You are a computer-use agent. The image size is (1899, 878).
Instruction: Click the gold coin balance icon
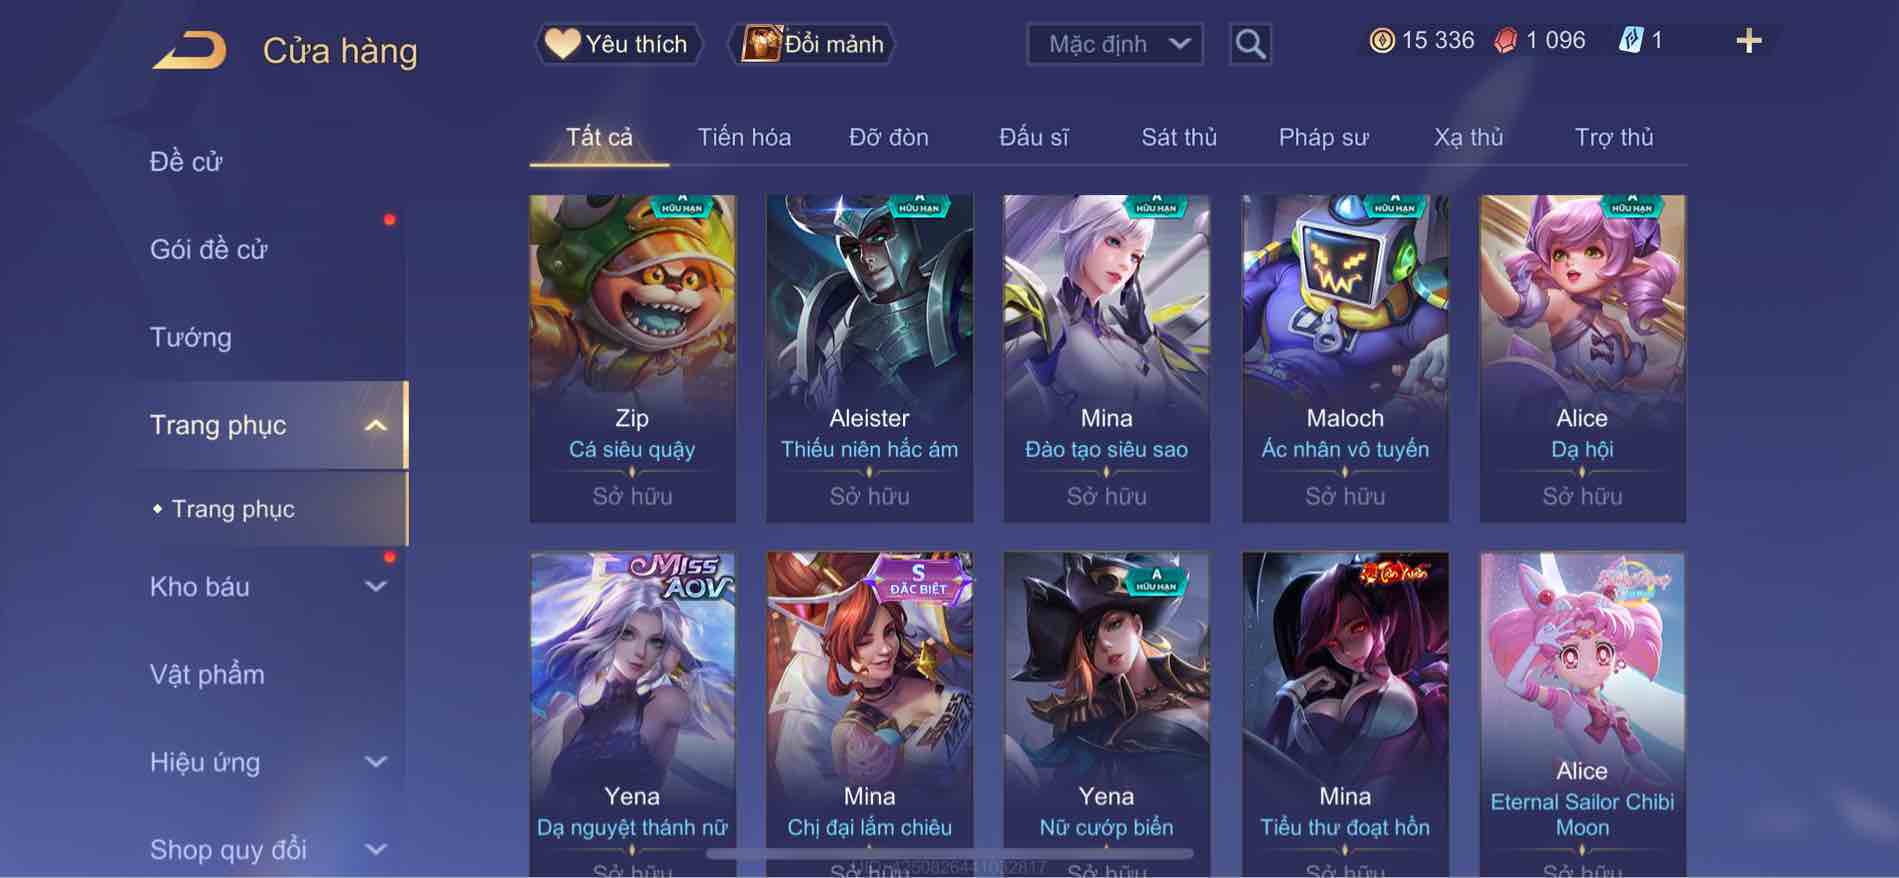[x=1382, y=41]
